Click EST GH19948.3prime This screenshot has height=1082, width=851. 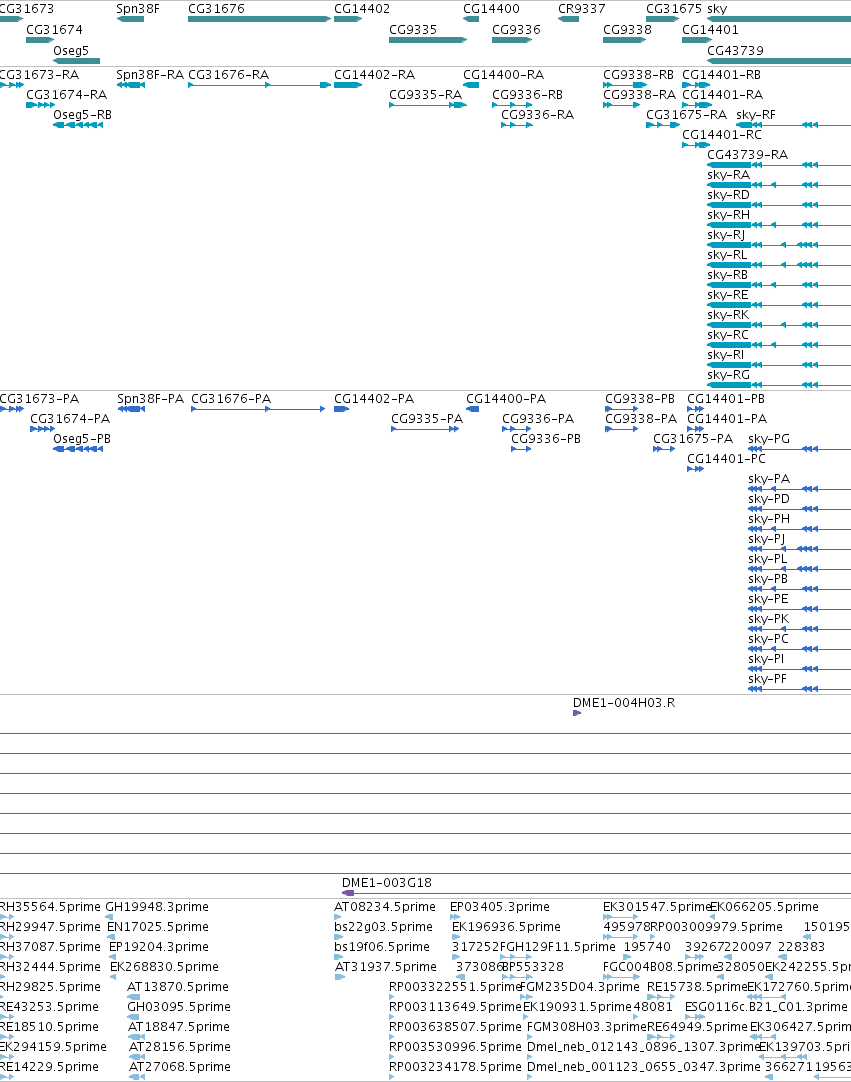click(x=109, y=917)
